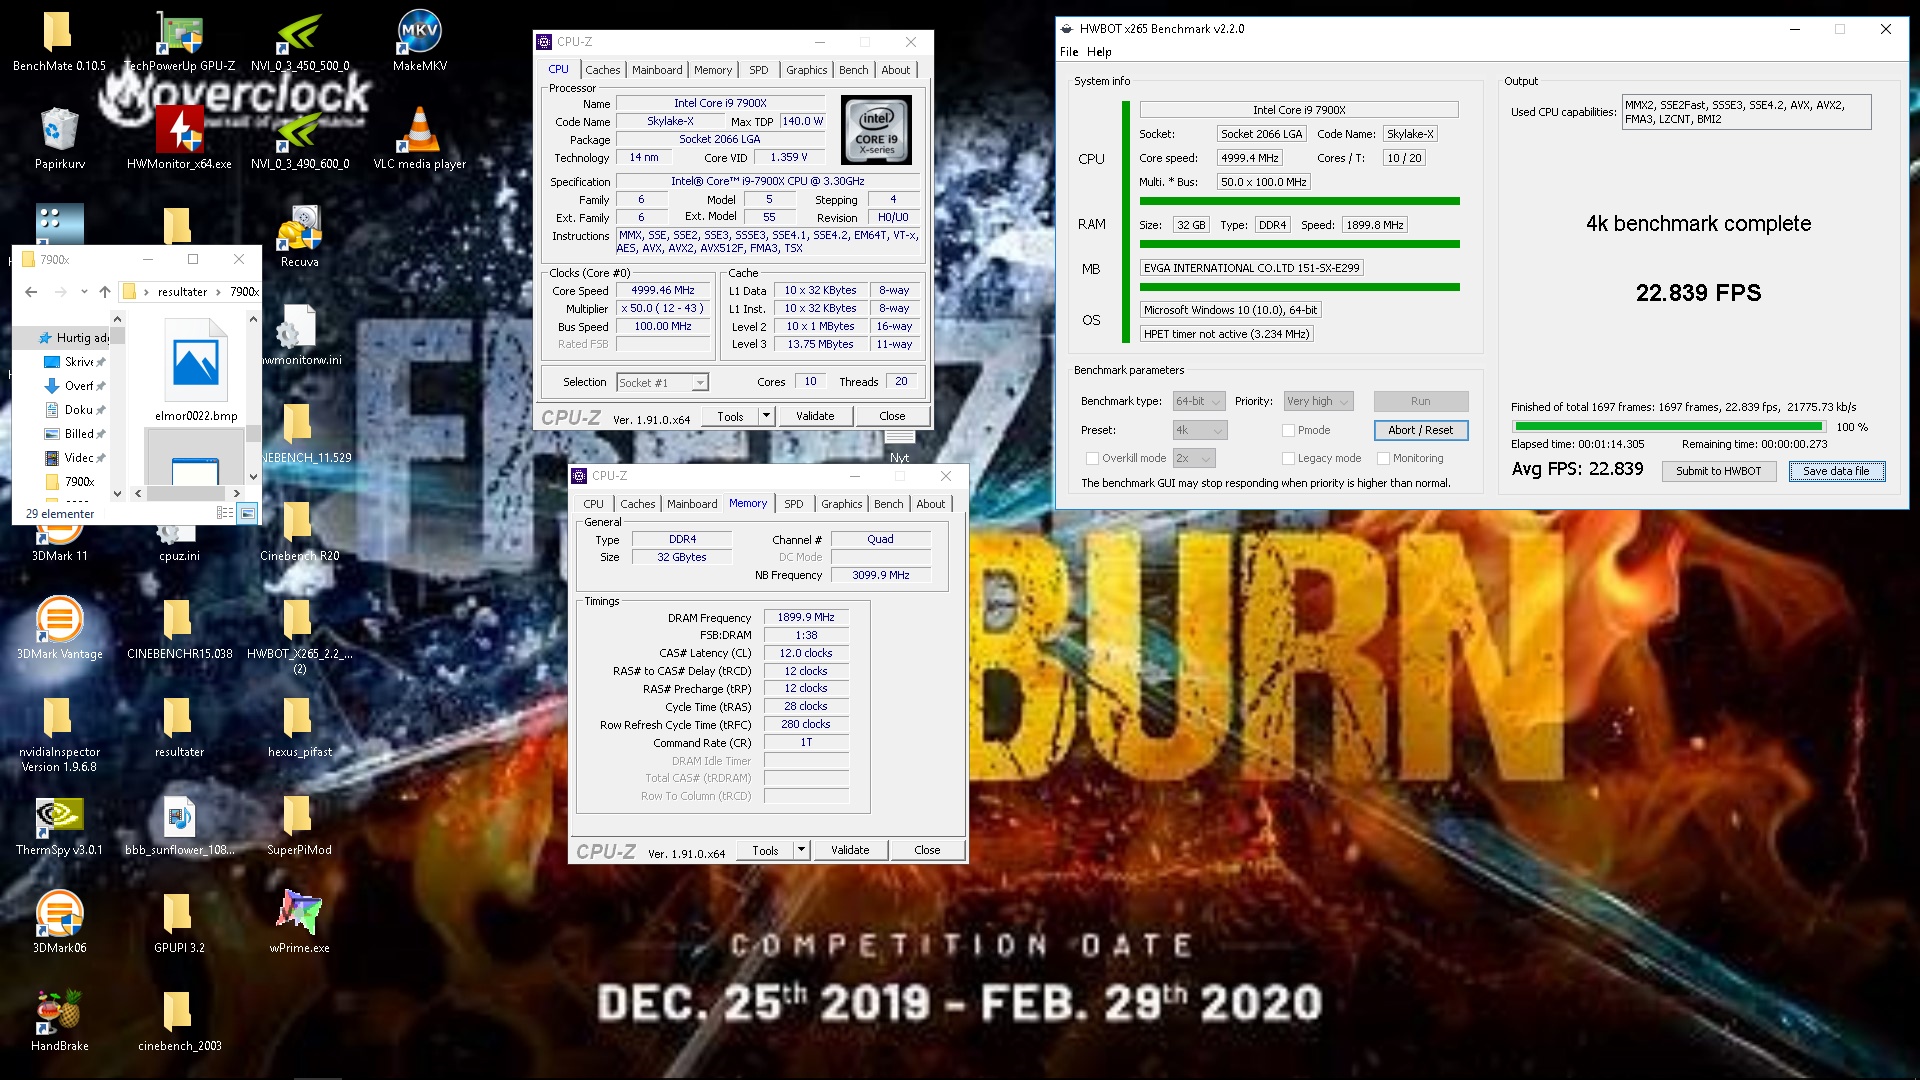Viewport: 1920px width, 1080px height.
Task: Enable the Overkill mode checkbox
Action: (x=1092, y=458)
